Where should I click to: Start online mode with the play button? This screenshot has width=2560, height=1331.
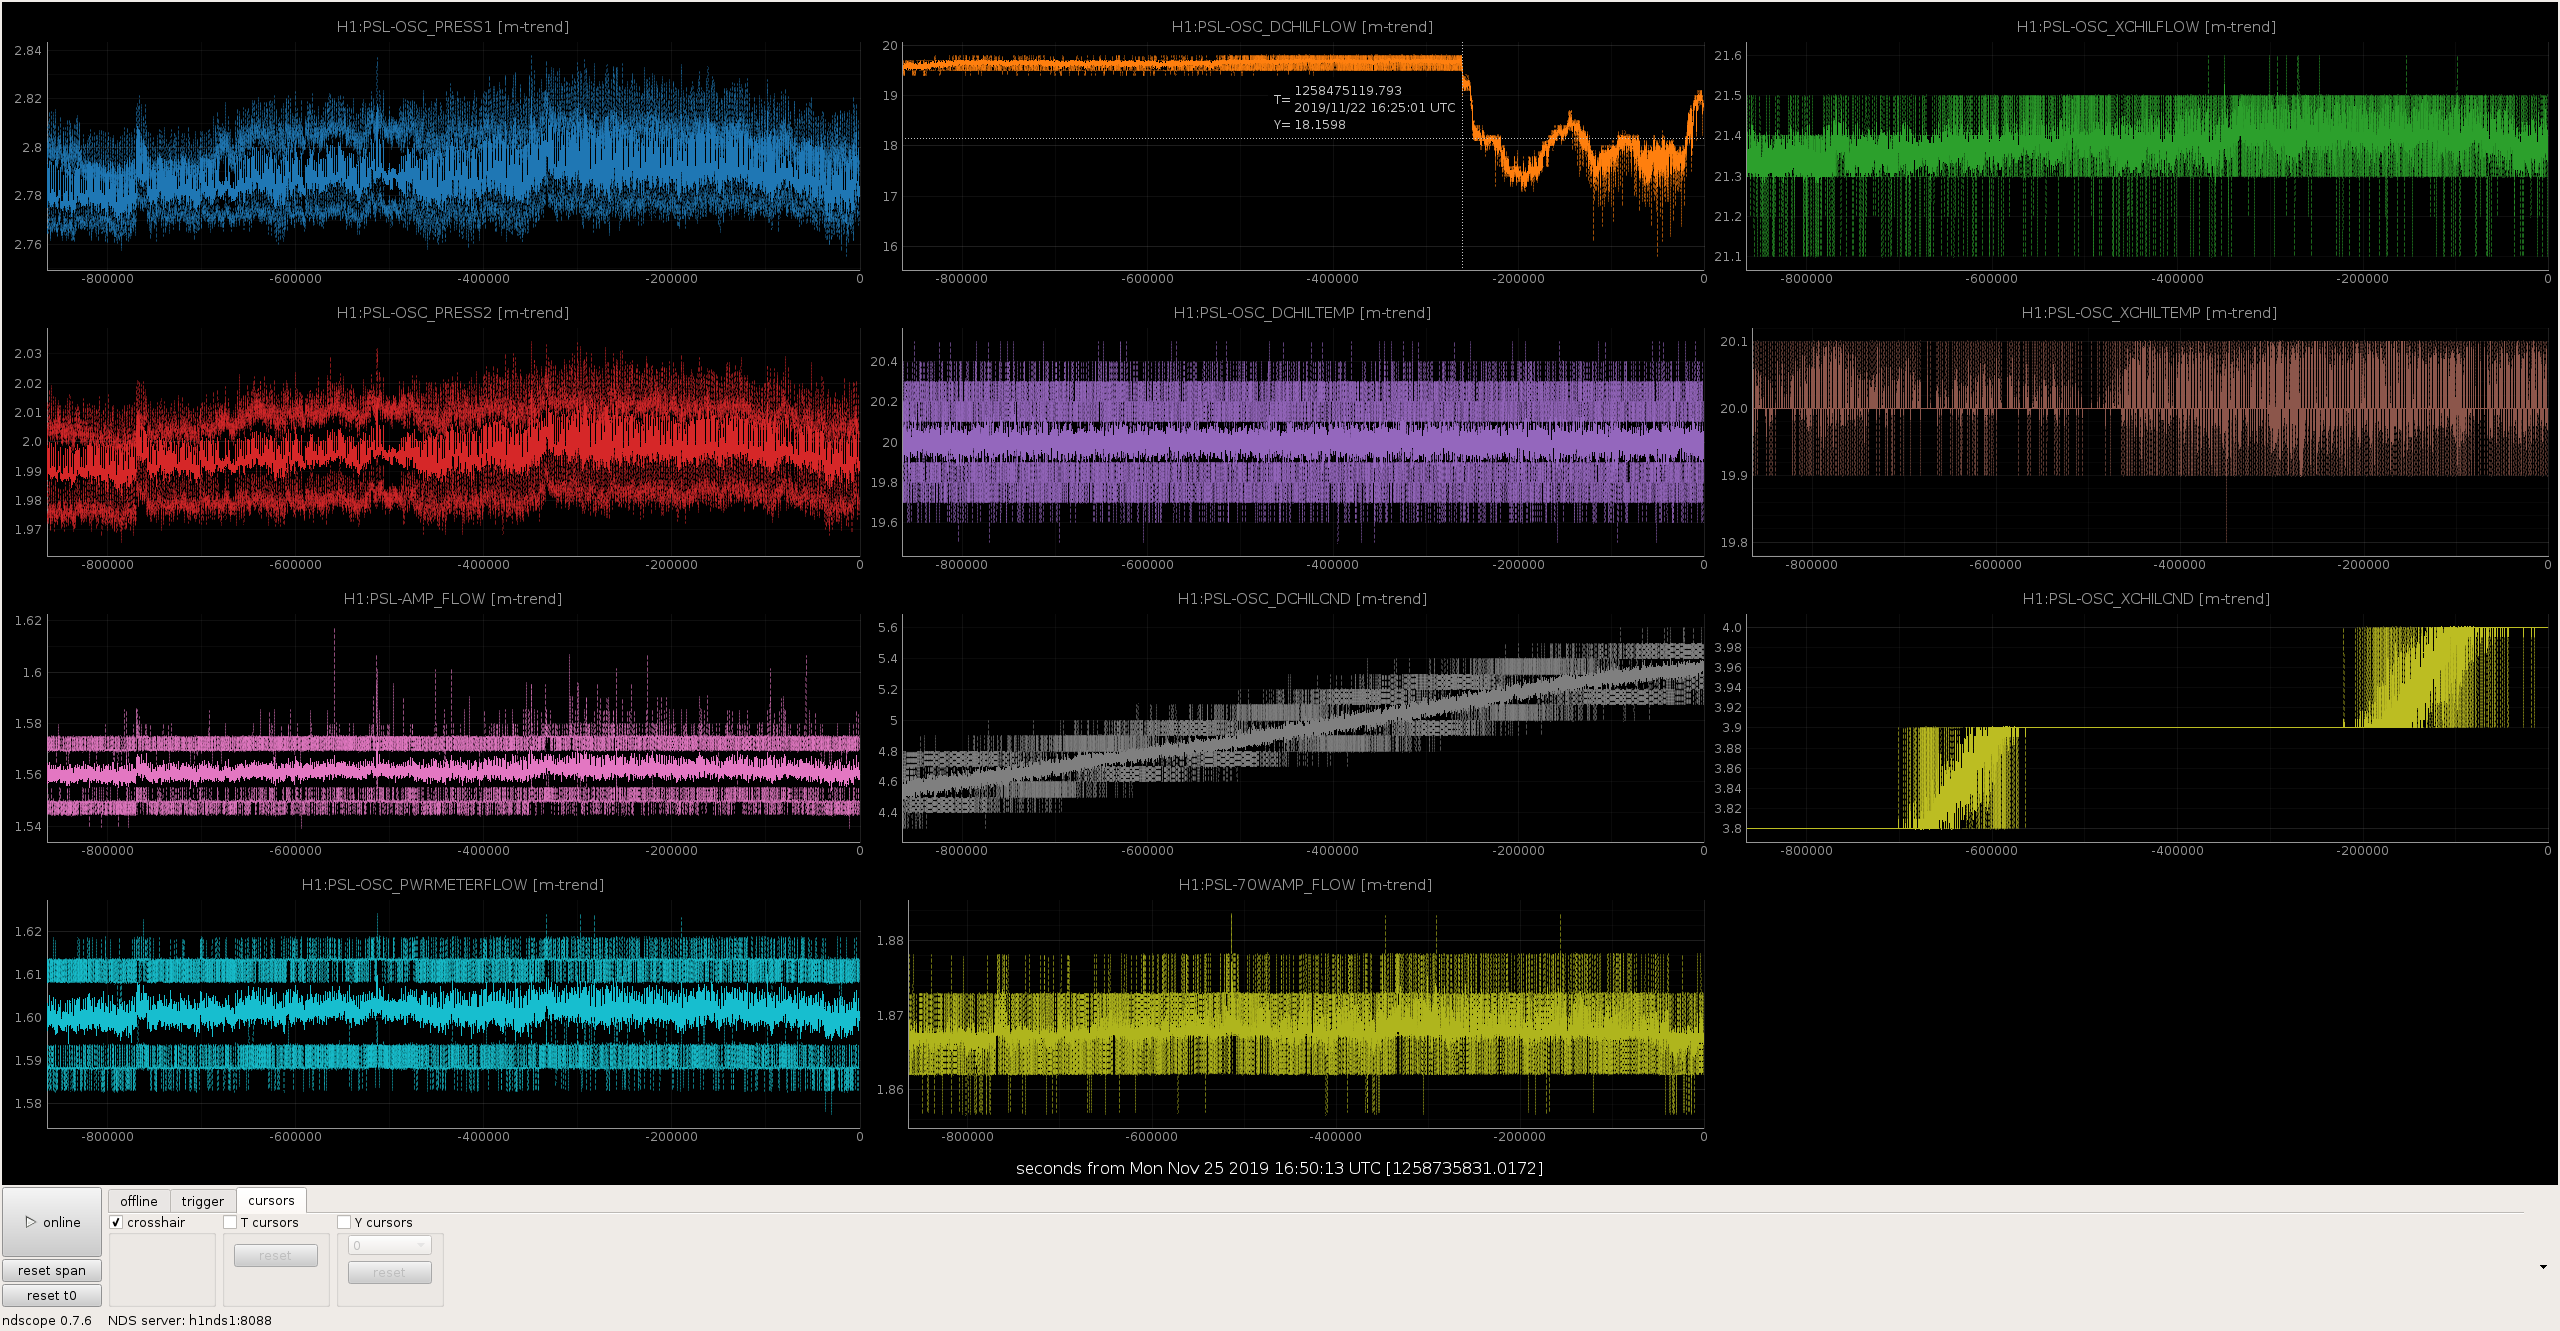[52, 1222]
